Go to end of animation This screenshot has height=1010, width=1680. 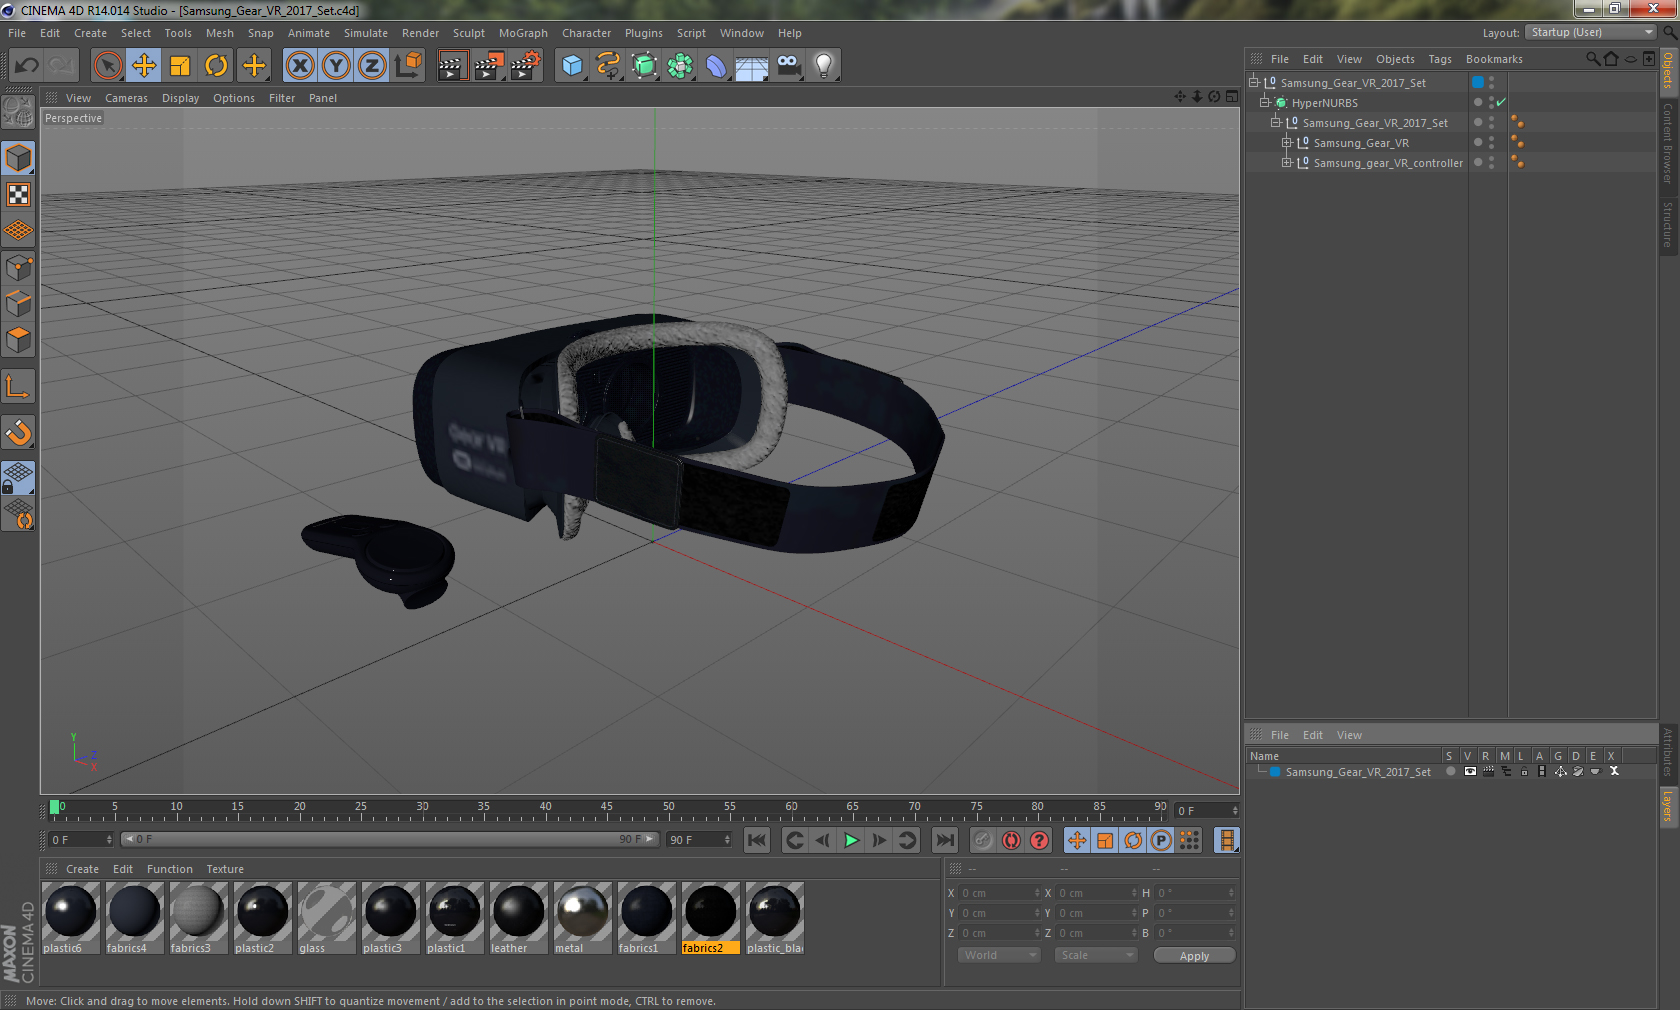coord(945,840)
